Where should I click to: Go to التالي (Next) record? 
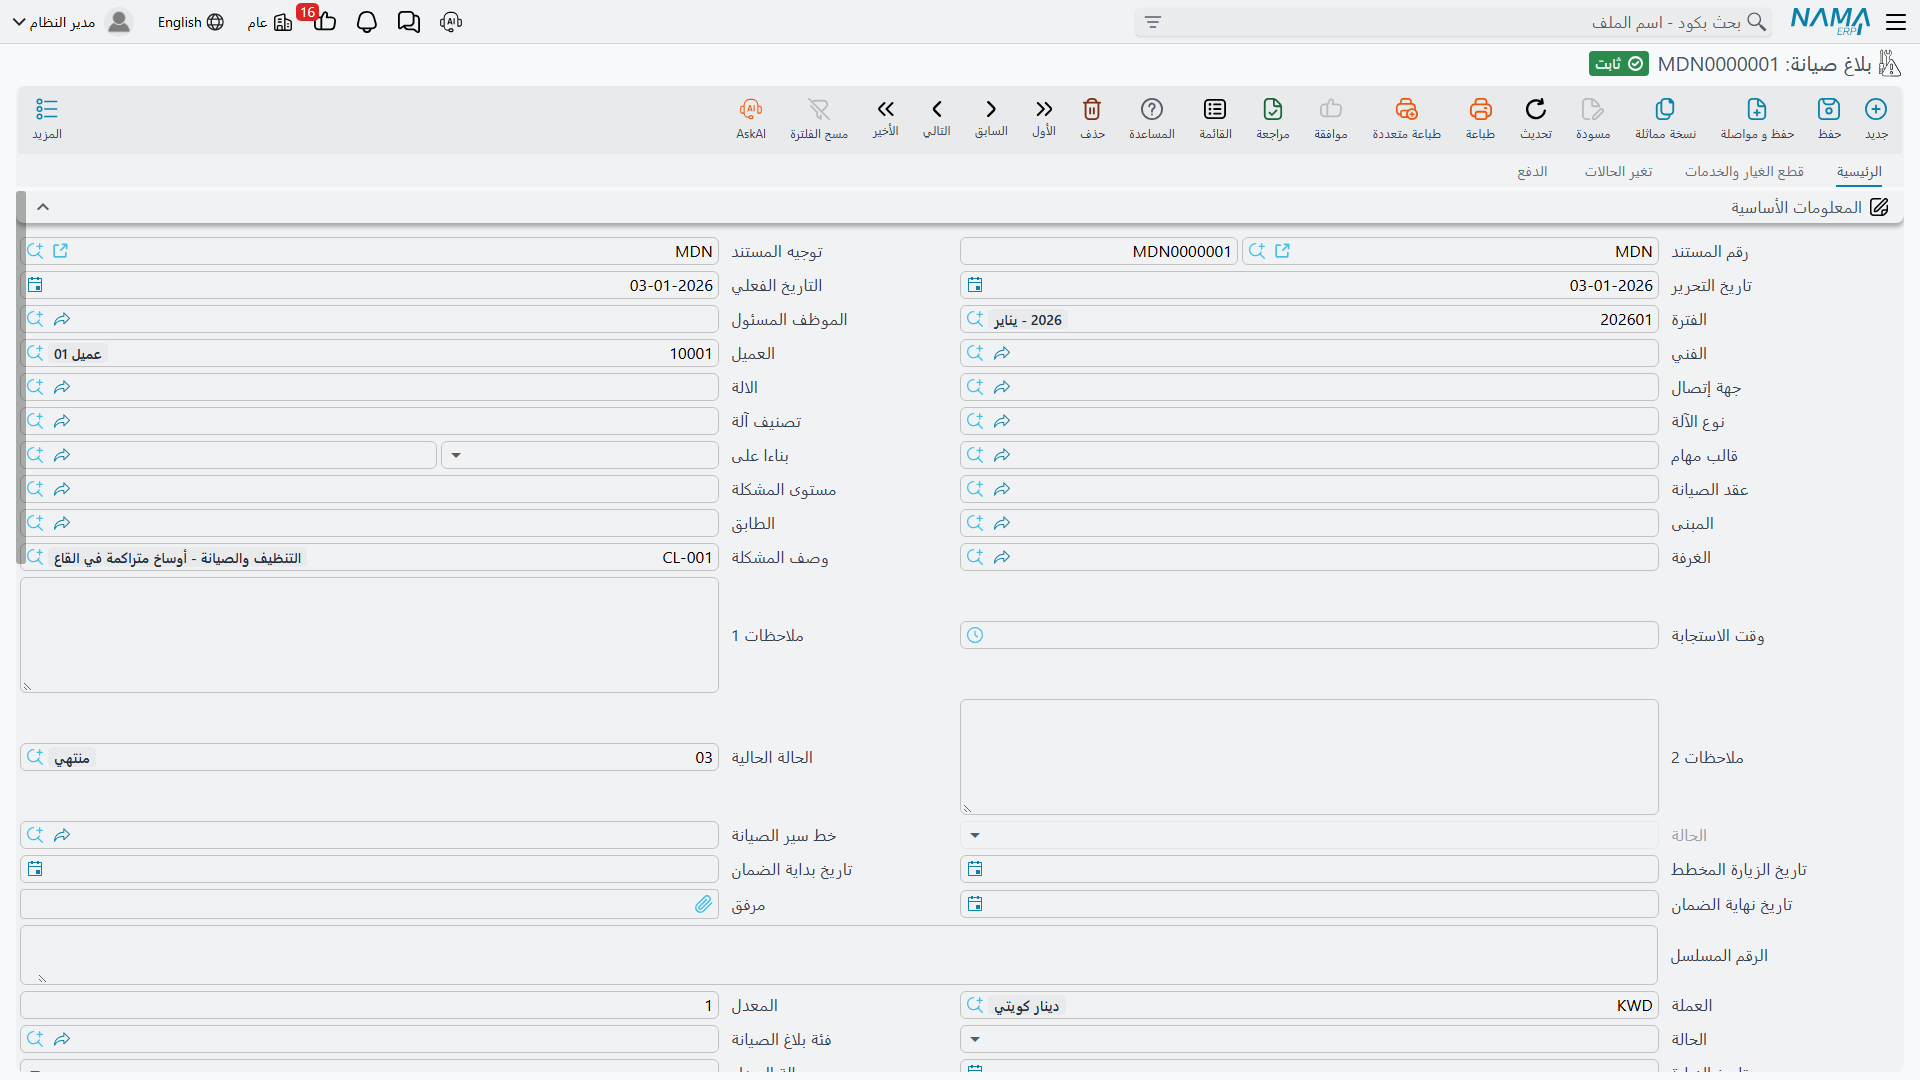pos(937,109)
